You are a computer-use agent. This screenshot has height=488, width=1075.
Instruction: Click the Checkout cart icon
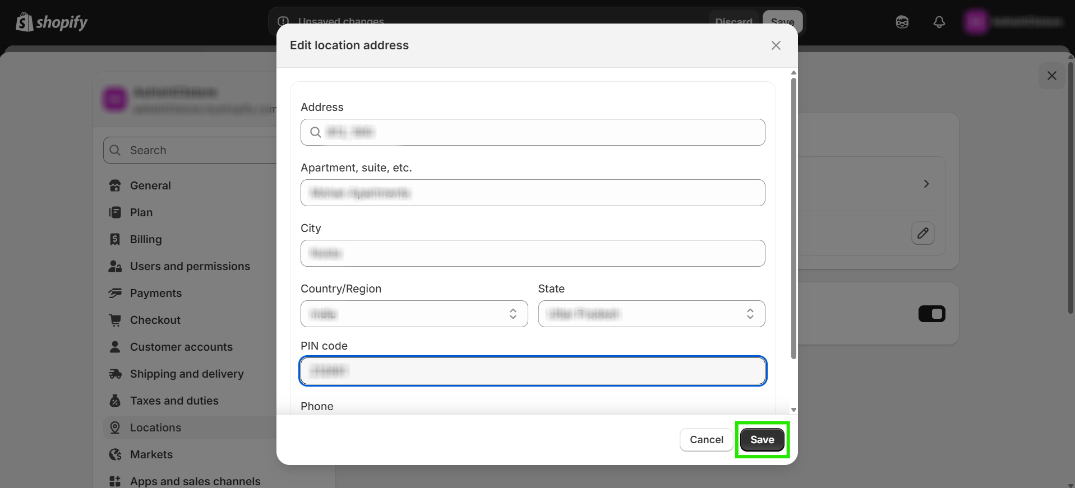pyautogui.click(x=115, y=321)
